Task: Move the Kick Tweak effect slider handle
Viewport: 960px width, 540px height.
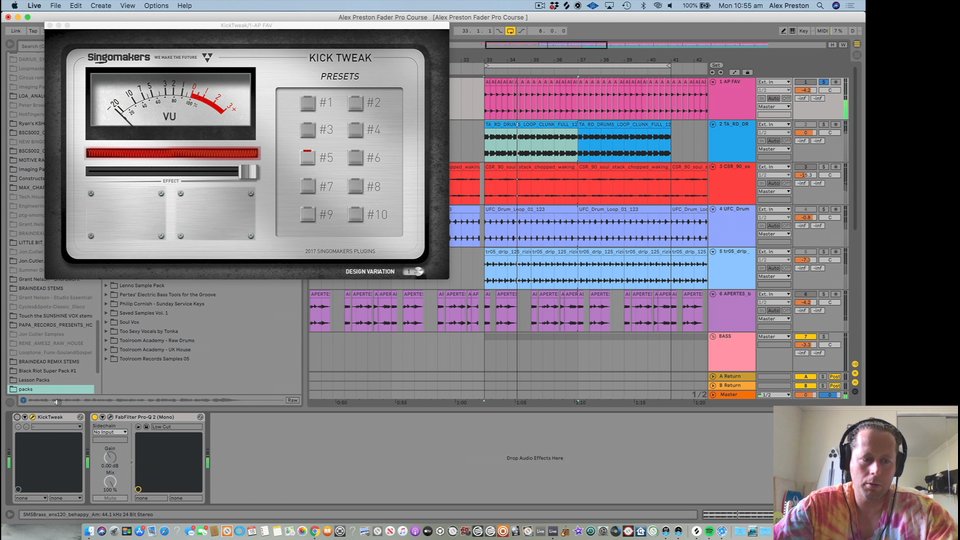Action: (x=248, y=172)
